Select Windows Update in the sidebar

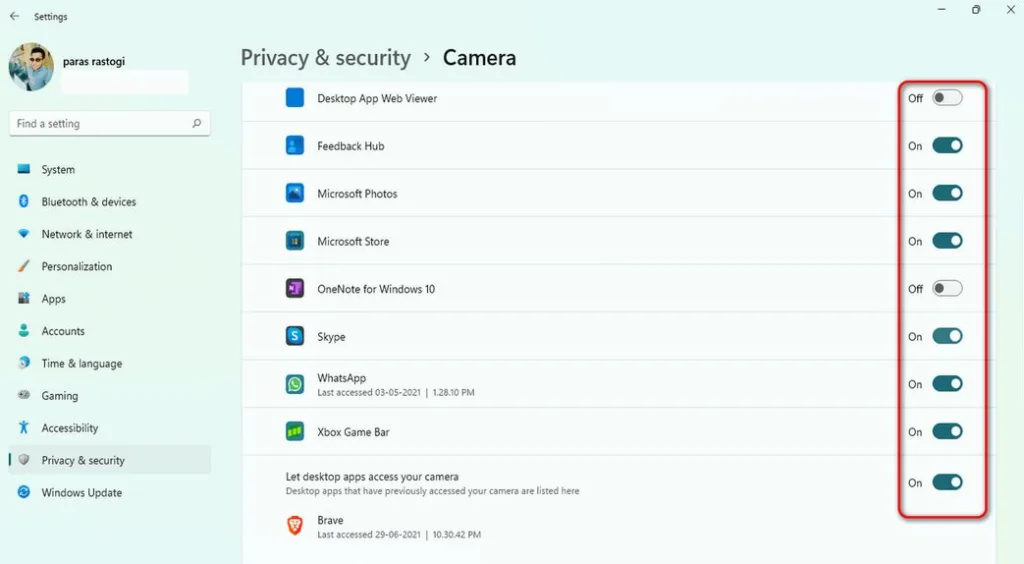(x=110, y=492)
